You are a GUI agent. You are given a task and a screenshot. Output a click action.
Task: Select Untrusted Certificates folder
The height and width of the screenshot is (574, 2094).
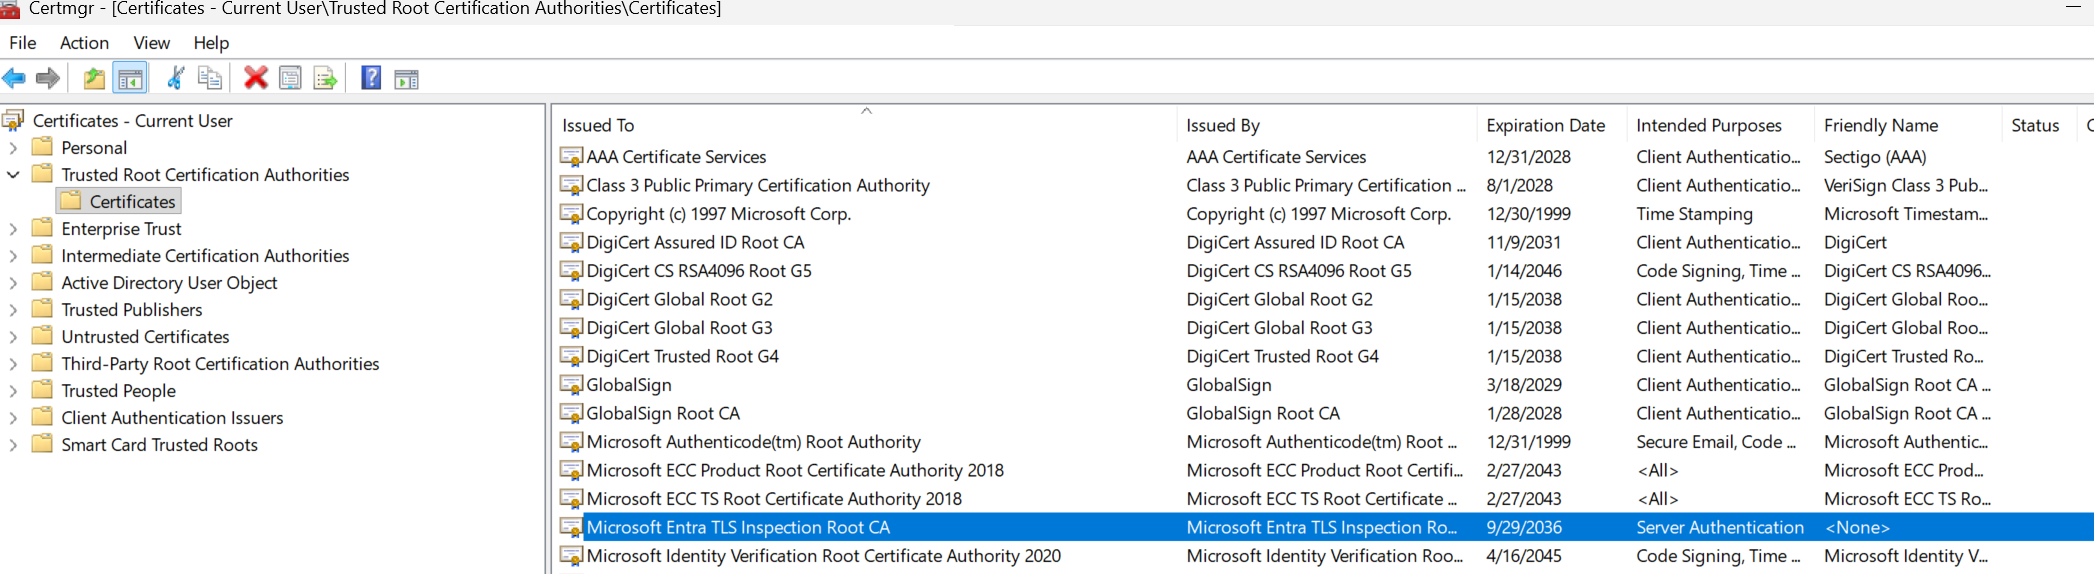(x=145, y=337)
